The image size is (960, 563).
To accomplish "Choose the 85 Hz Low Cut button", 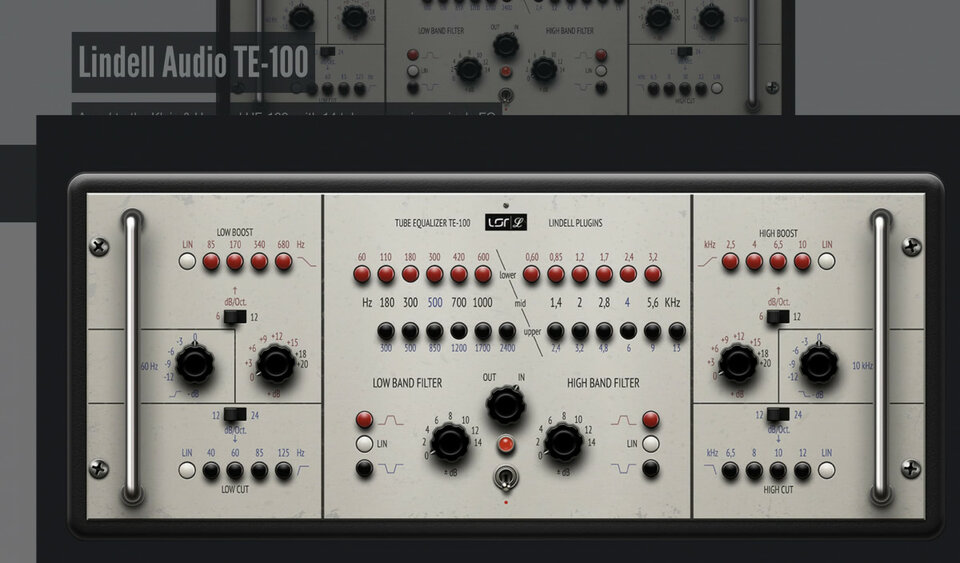I will pos(260,470).
